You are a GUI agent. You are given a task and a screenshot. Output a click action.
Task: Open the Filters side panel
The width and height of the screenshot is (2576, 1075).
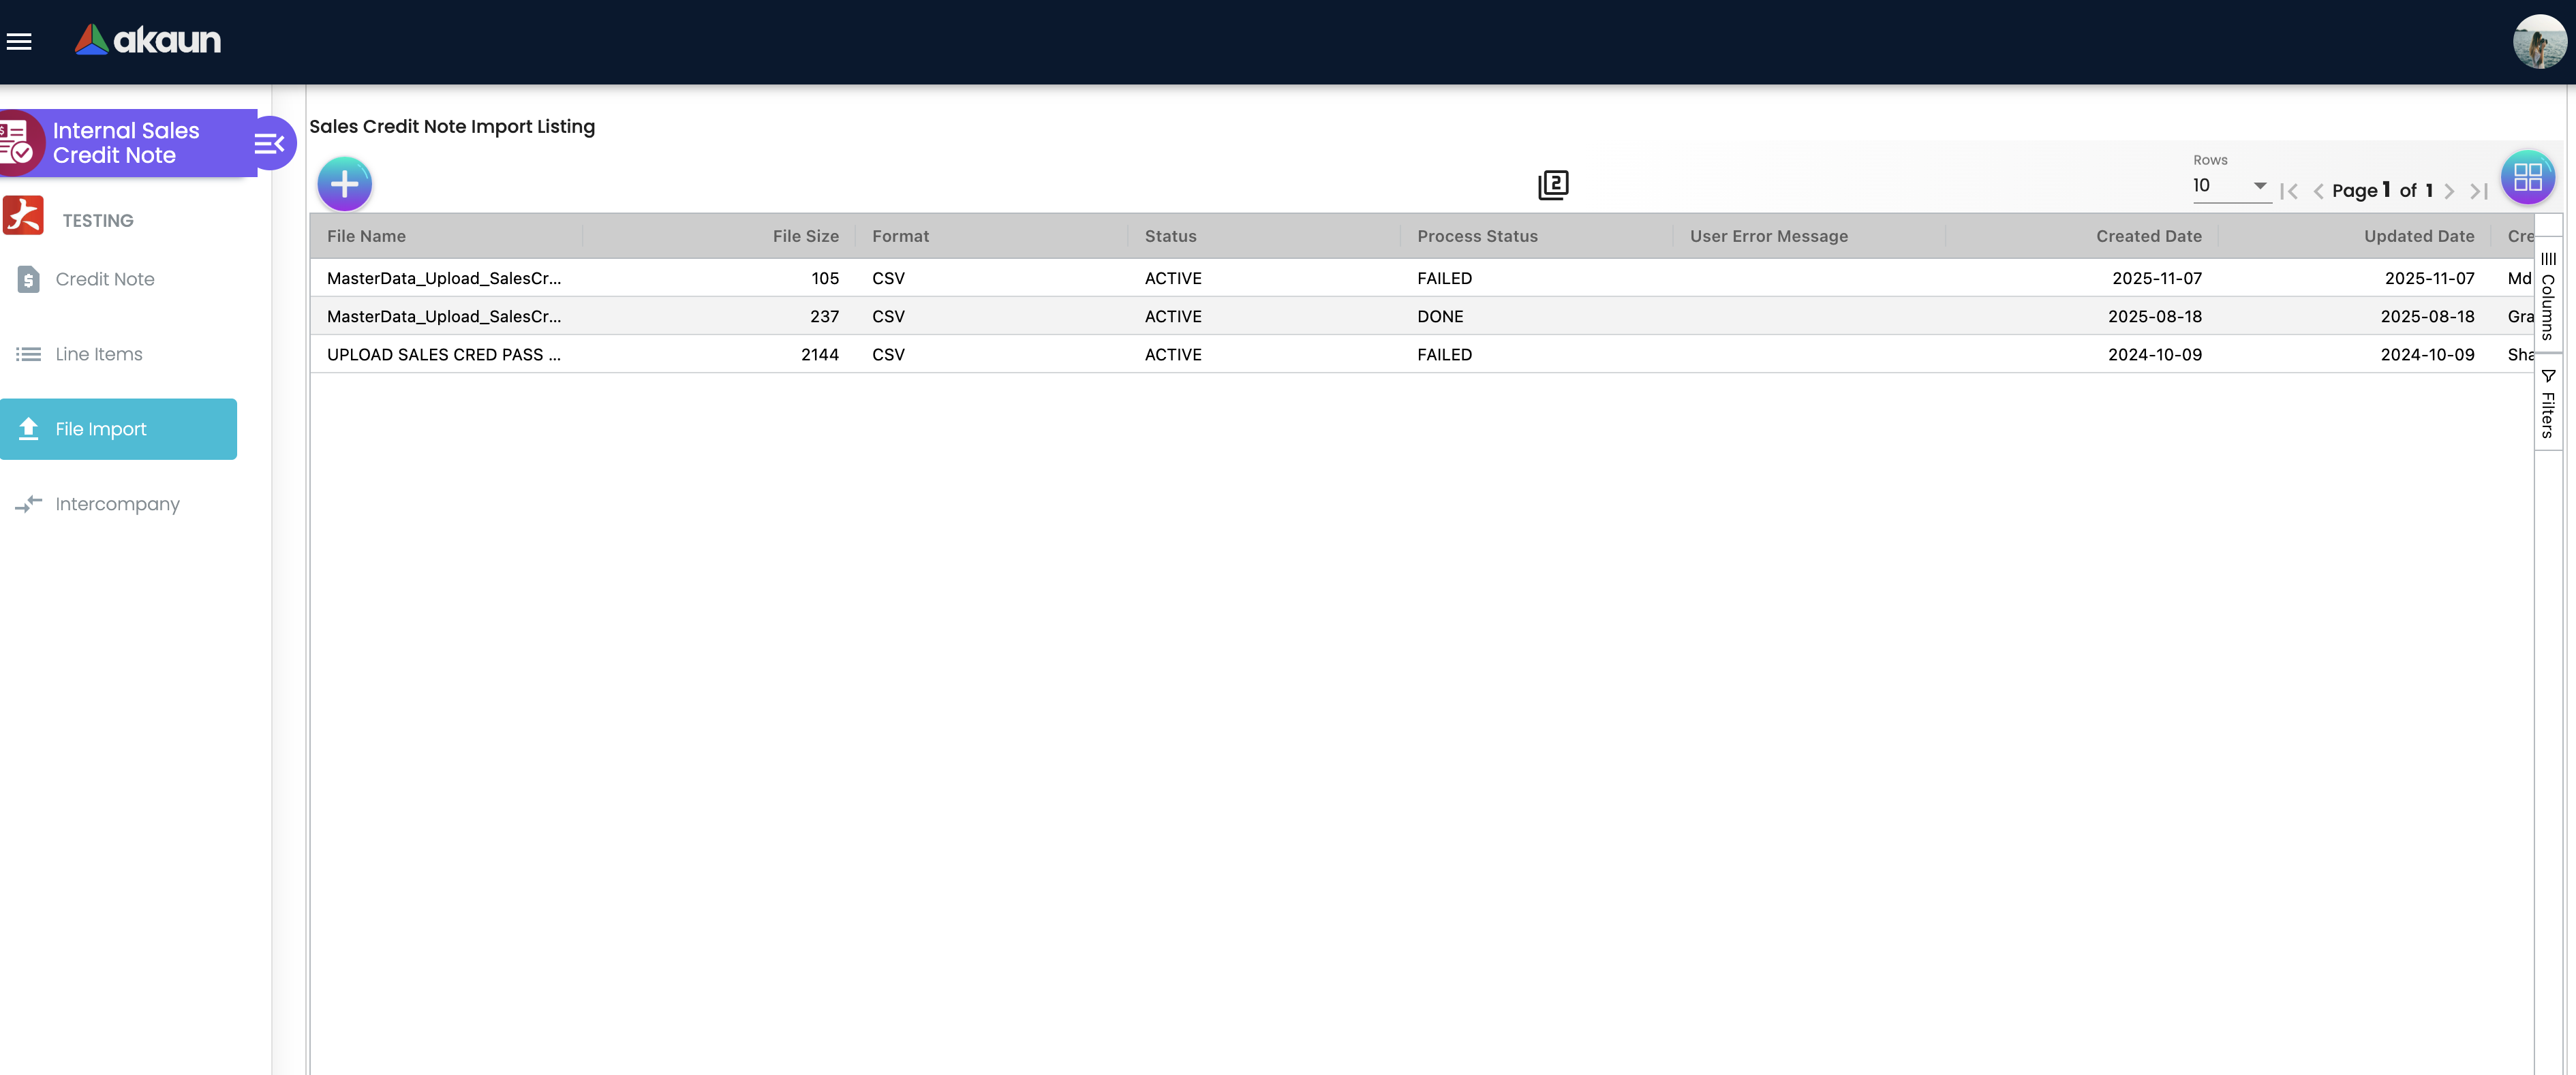coord(2548,403)
